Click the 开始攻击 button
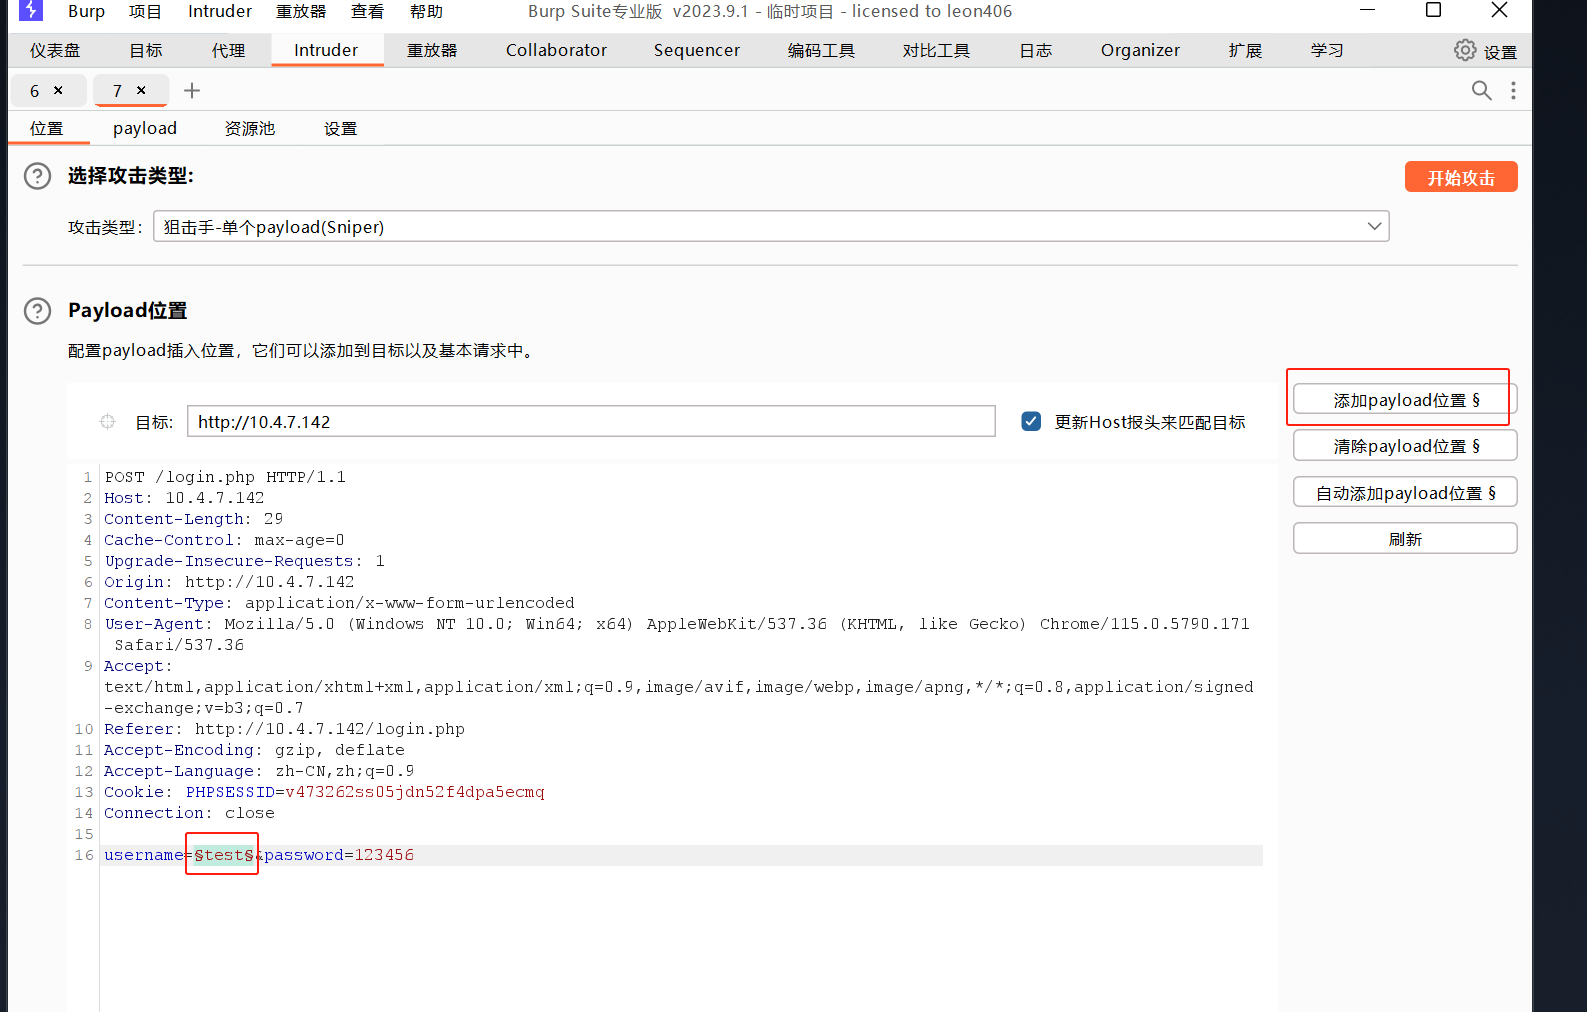Viewport: 1587px width, 1012px height. coord(1461,177)
